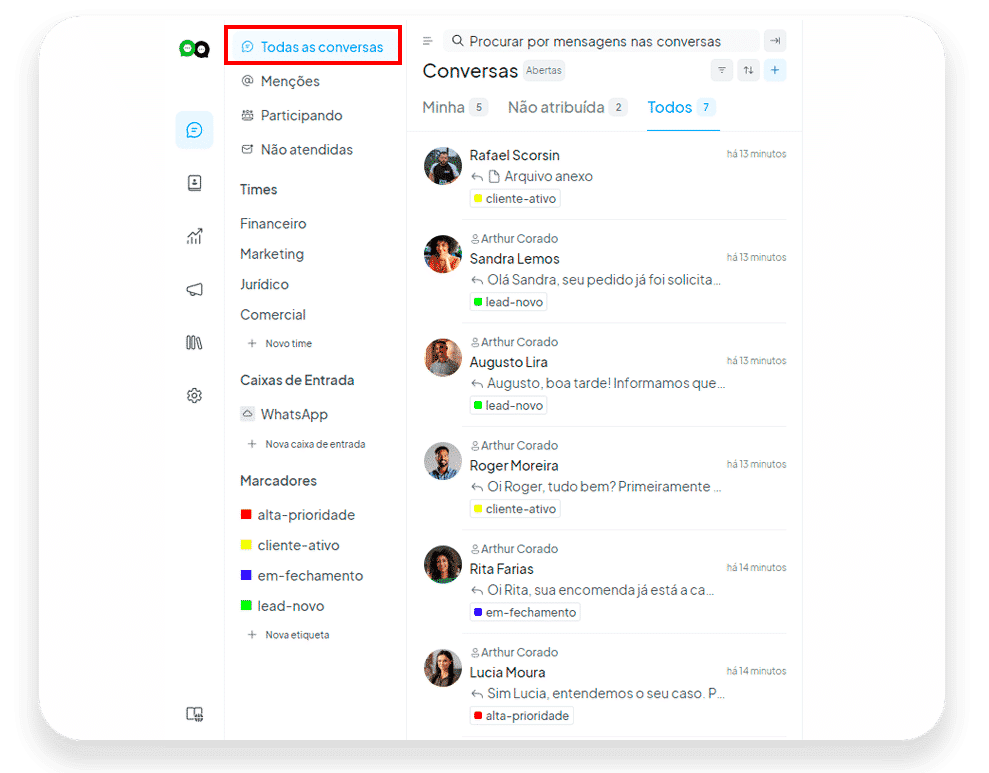989x773 pixels.
Task: Open the Marketing team
Action: pos(272,253)
